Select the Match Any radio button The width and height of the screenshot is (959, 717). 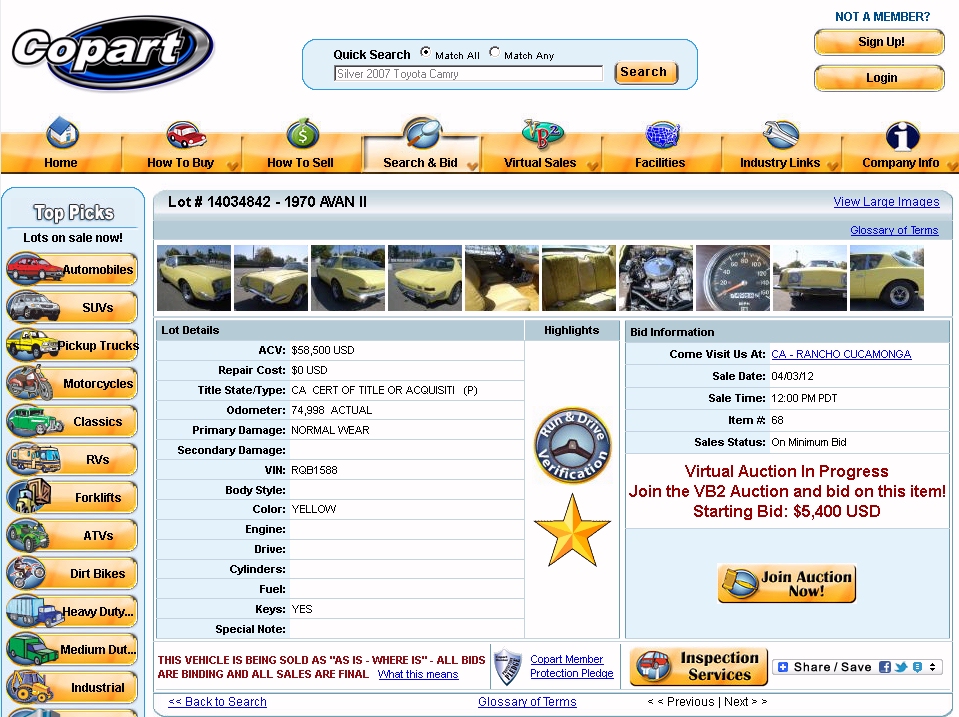(494, 53)
